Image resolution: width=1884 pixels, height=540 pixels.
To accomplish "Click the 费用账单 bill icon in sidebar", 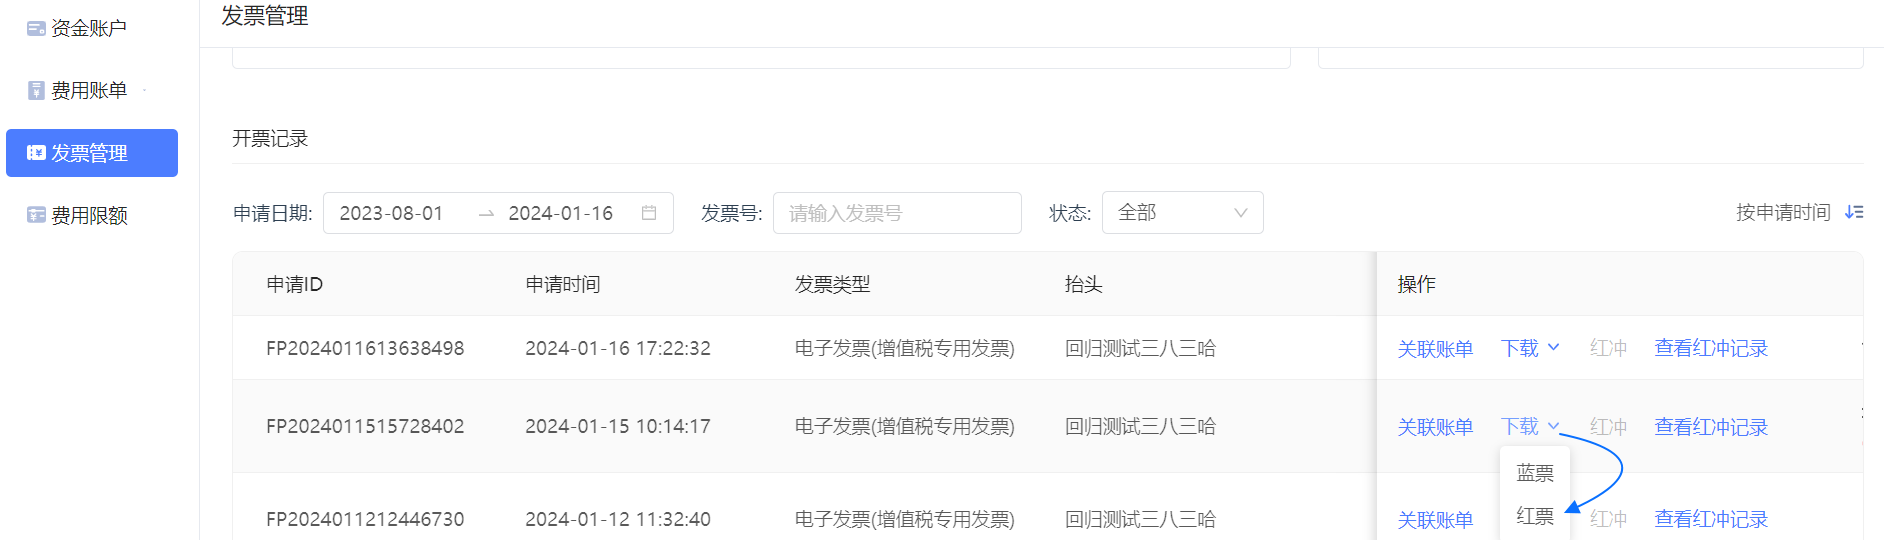I will click(36, 91).
